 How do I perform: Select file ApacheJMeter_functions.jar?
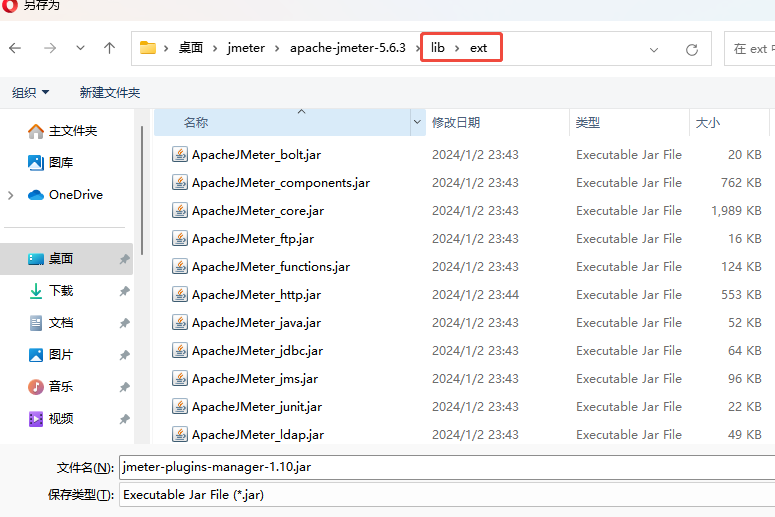point(271,267)
